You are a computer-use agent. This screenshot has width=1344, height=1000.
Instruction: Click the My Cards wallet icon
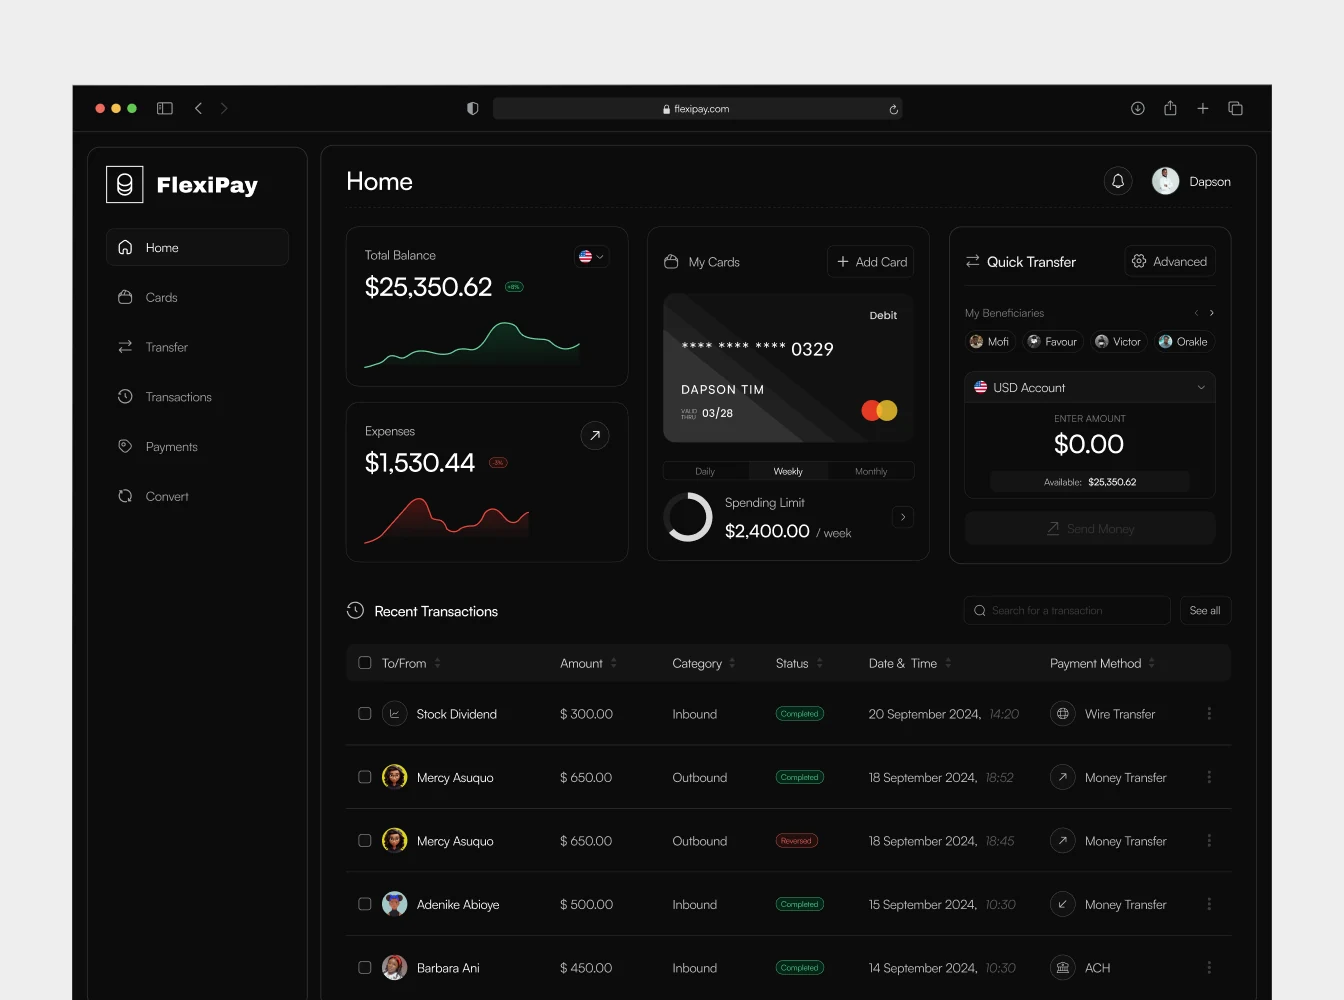[x=671, y=262]
